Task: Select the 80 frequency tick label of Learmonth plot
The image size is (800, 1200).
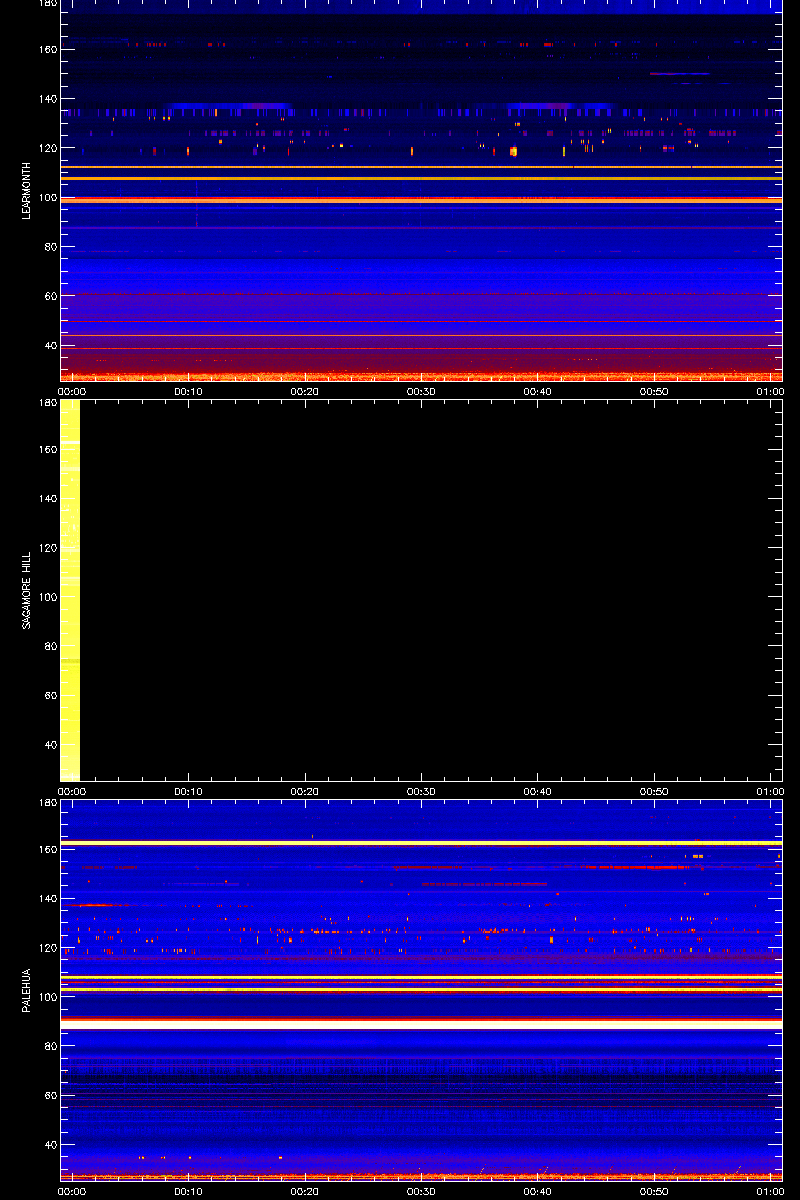Action: pyautogui.click(x=51, y=247)
